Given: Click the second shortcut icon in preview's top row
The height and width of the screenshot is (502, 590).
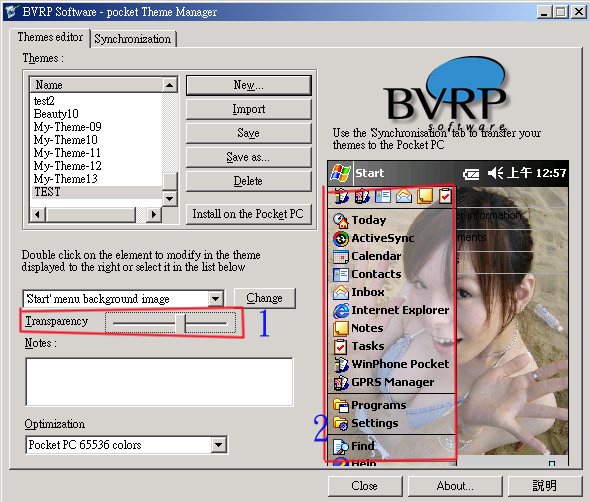Looking at the screenshot, I should tap(362, 196).
